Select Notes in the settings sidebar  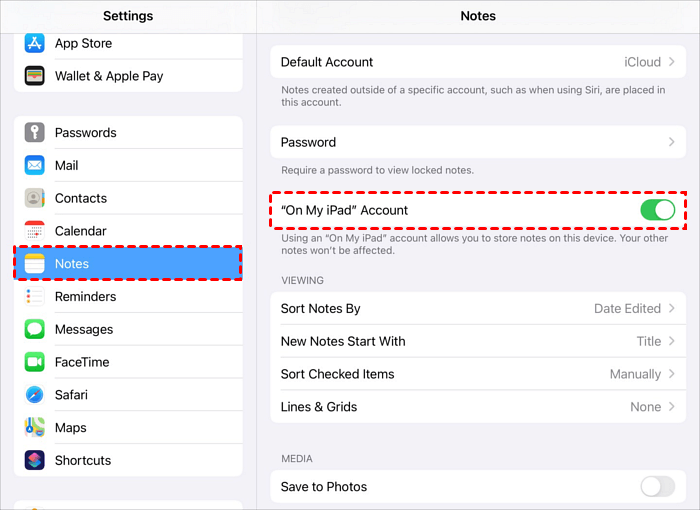coord(128,264)
